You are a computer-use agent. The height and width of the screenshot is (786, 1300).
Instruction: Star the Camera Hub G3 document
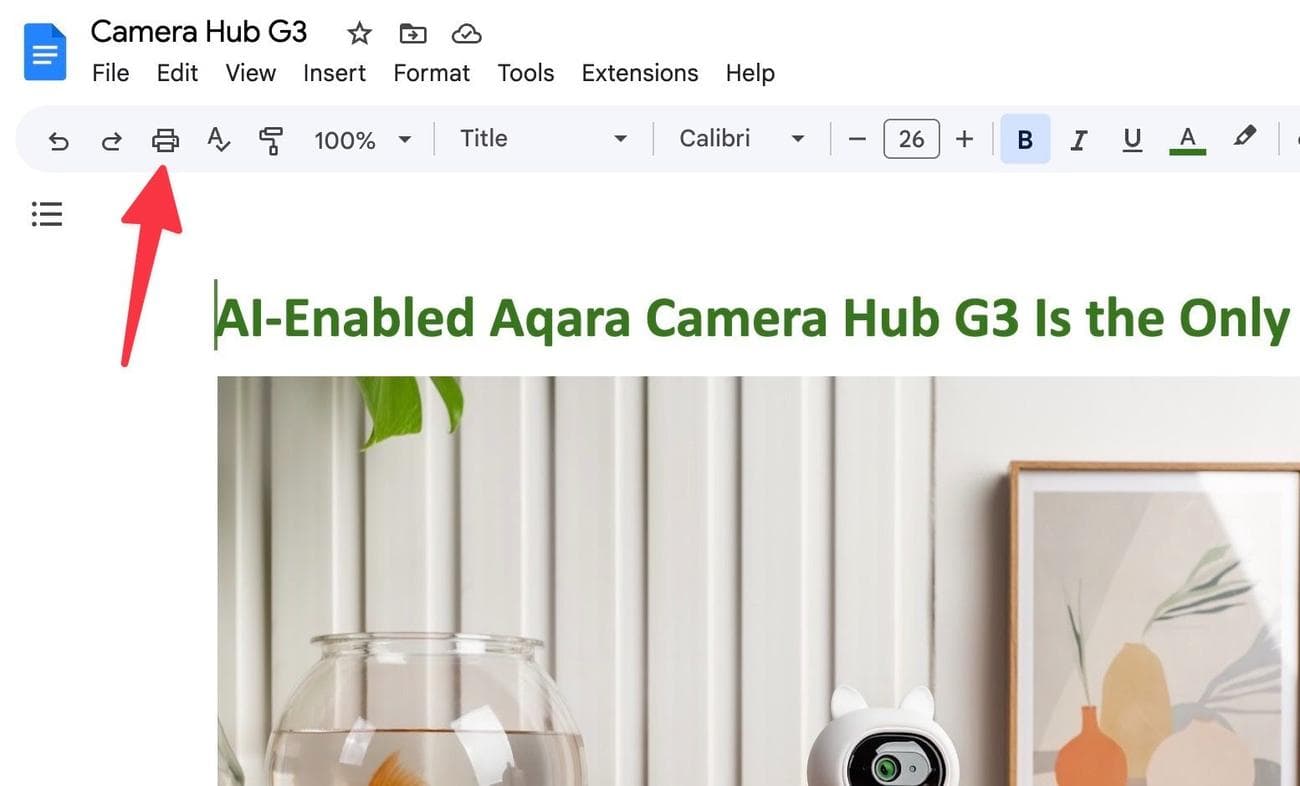359,34
